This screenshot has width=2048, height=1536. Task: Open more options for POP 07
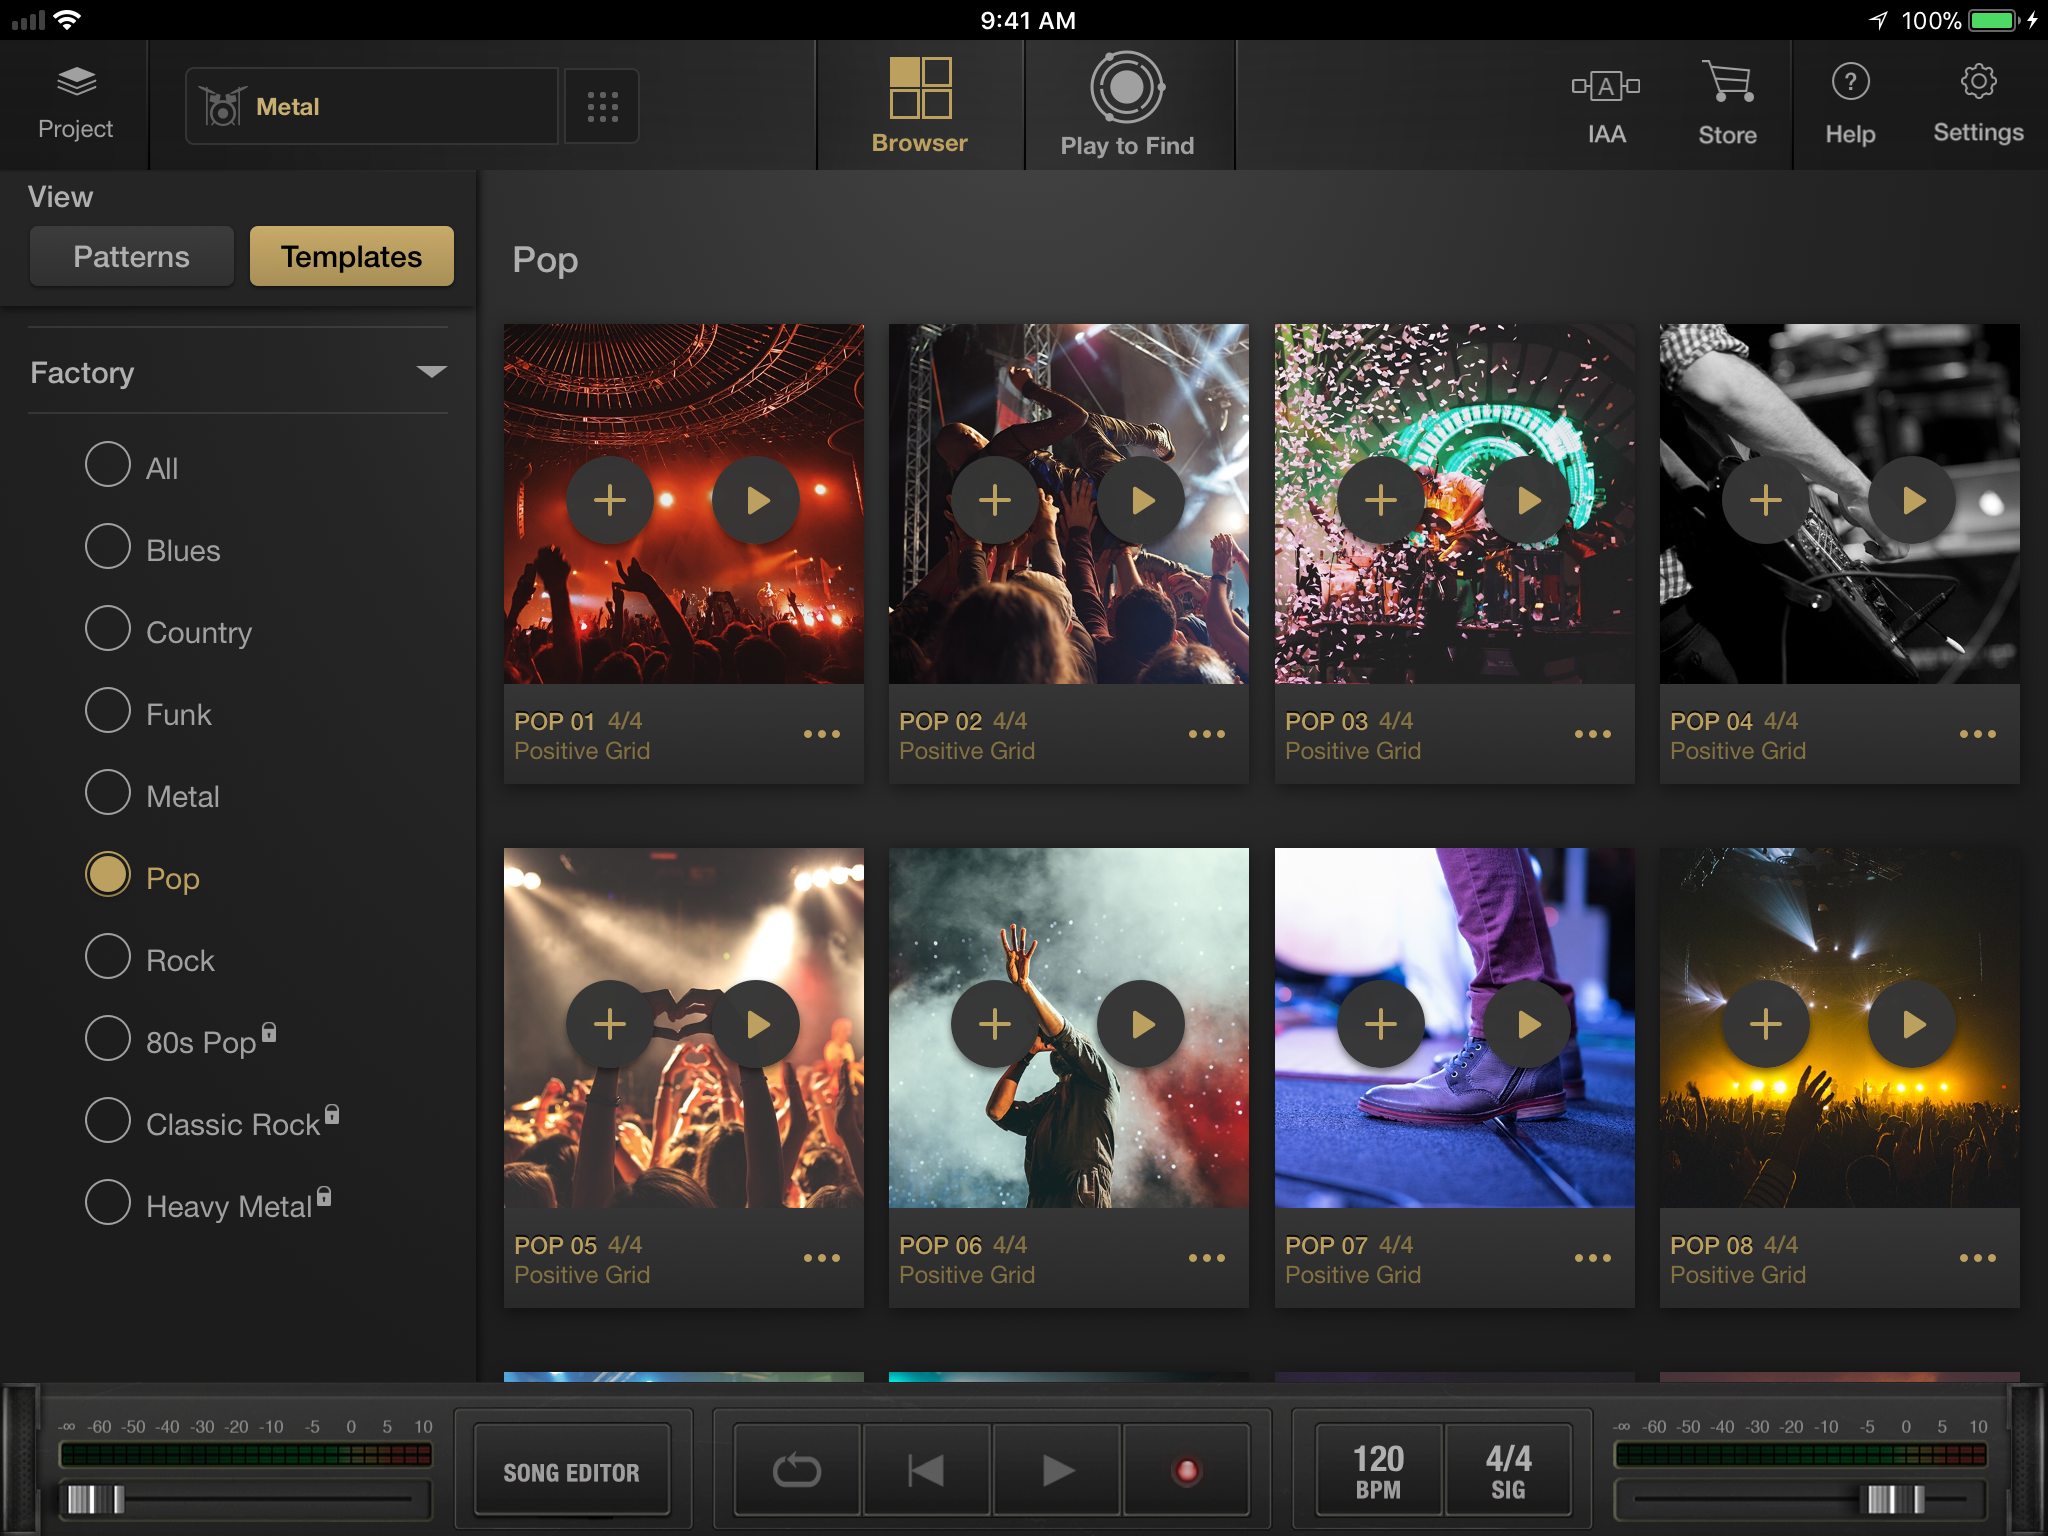1593,1258
